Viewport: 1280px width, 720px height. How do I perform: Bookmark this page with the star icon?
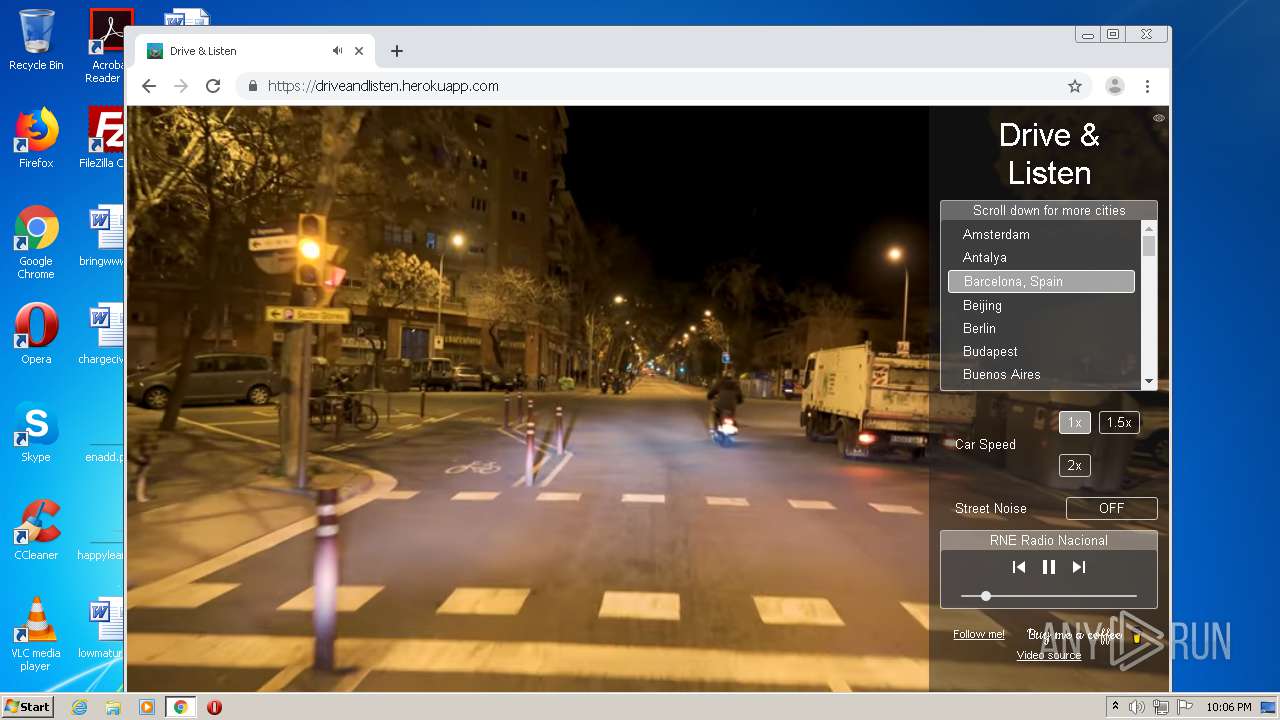coord(1075,86)
